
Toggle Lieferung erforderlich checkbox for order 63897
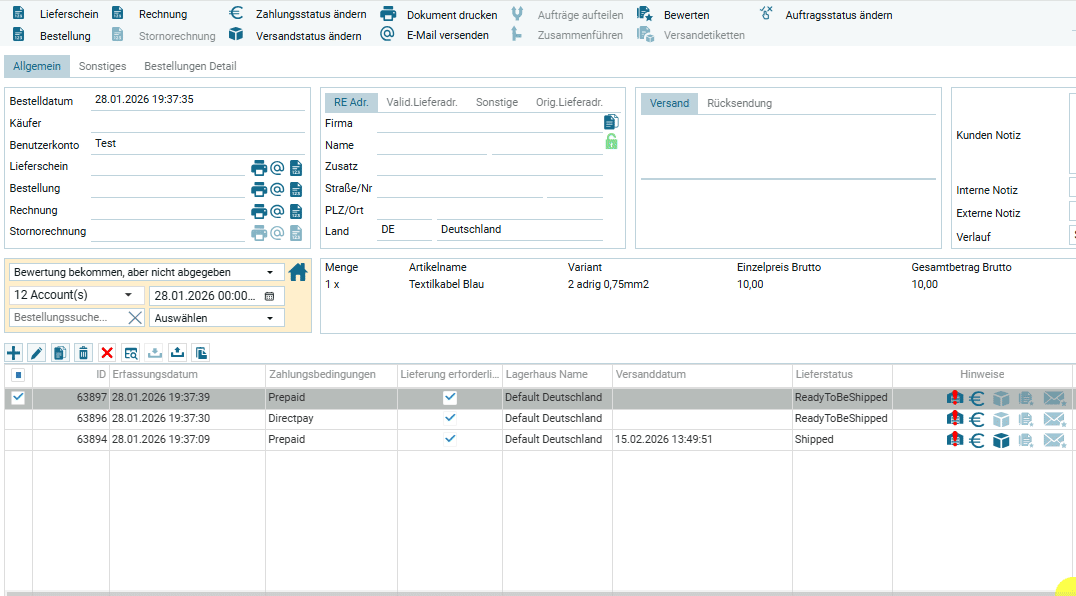pyautogui.click(x=450, y=398)
